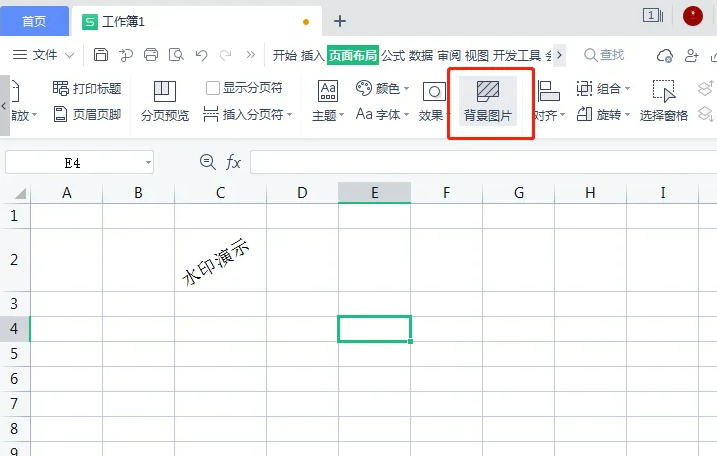Screen dimensions: 717x456
Task: Click the Undo arrow
Action: coord(201,55)
